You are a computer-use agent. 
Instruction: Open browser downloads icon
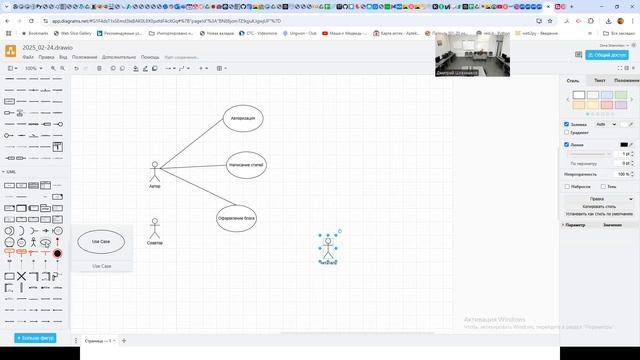[x=608, y=21]
